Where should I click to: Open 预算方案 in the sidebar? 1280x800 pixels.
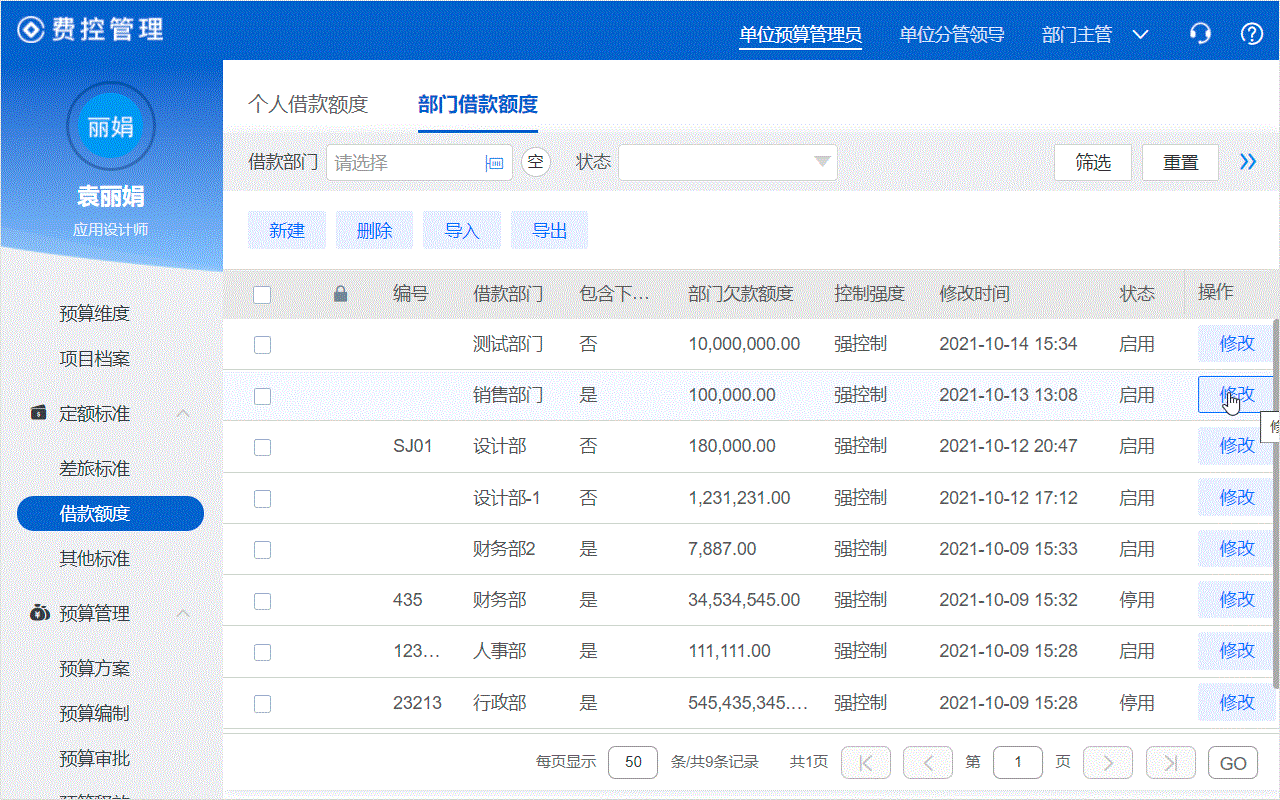coord(95,668)
